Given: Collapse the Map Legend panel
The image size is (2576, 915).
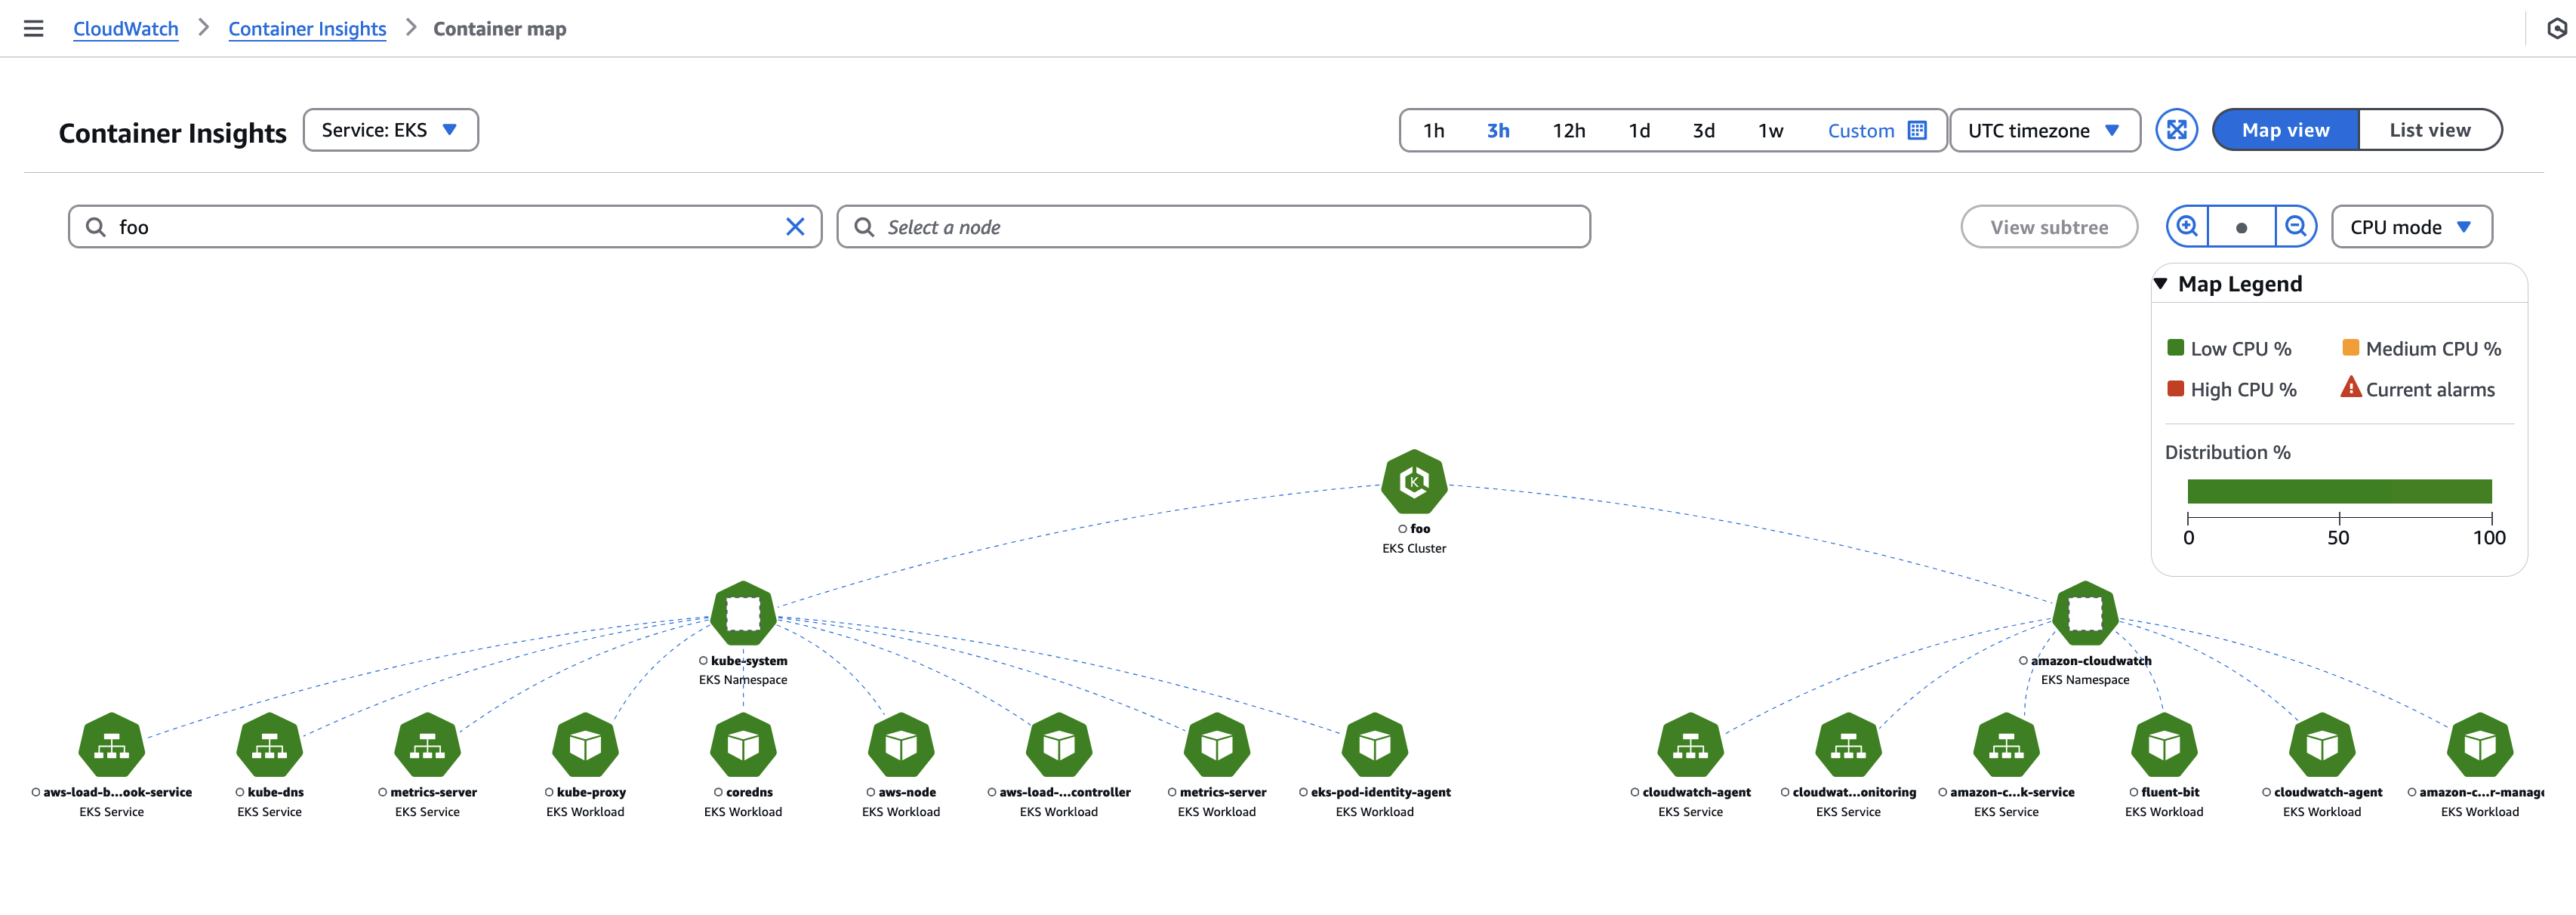Looking at the screenshot, I should click(x=2161, y=284).
